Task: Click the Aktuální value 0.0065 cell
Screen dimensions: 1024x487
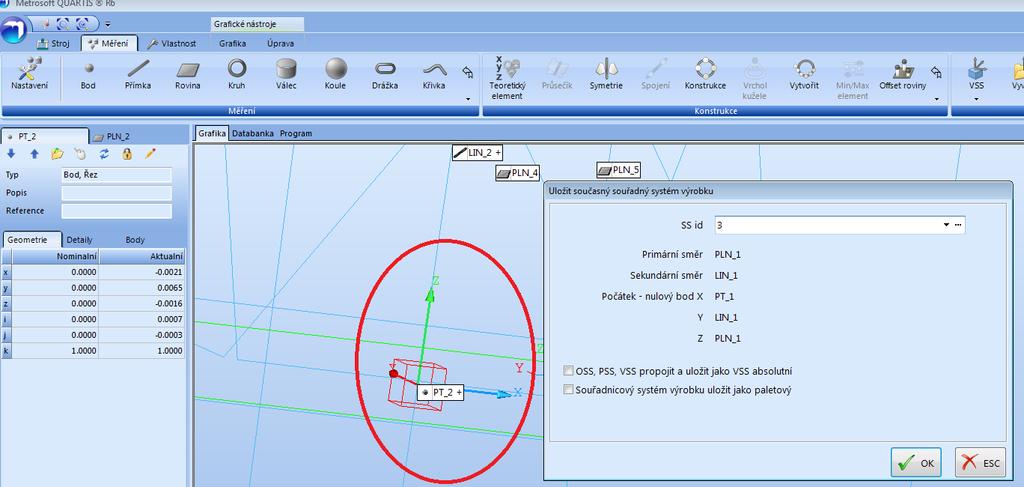Action: click(x=142, y=287)
